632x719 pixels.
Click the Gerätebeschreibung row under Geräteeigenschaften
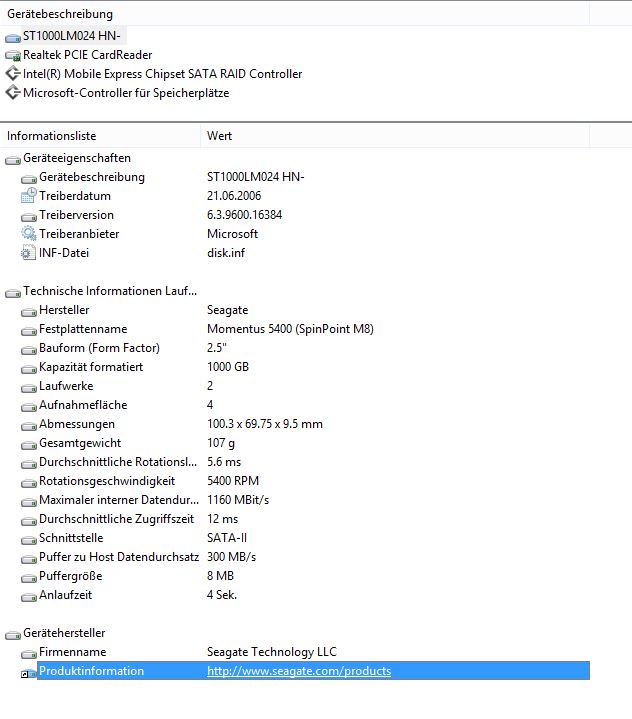point(92,177)
